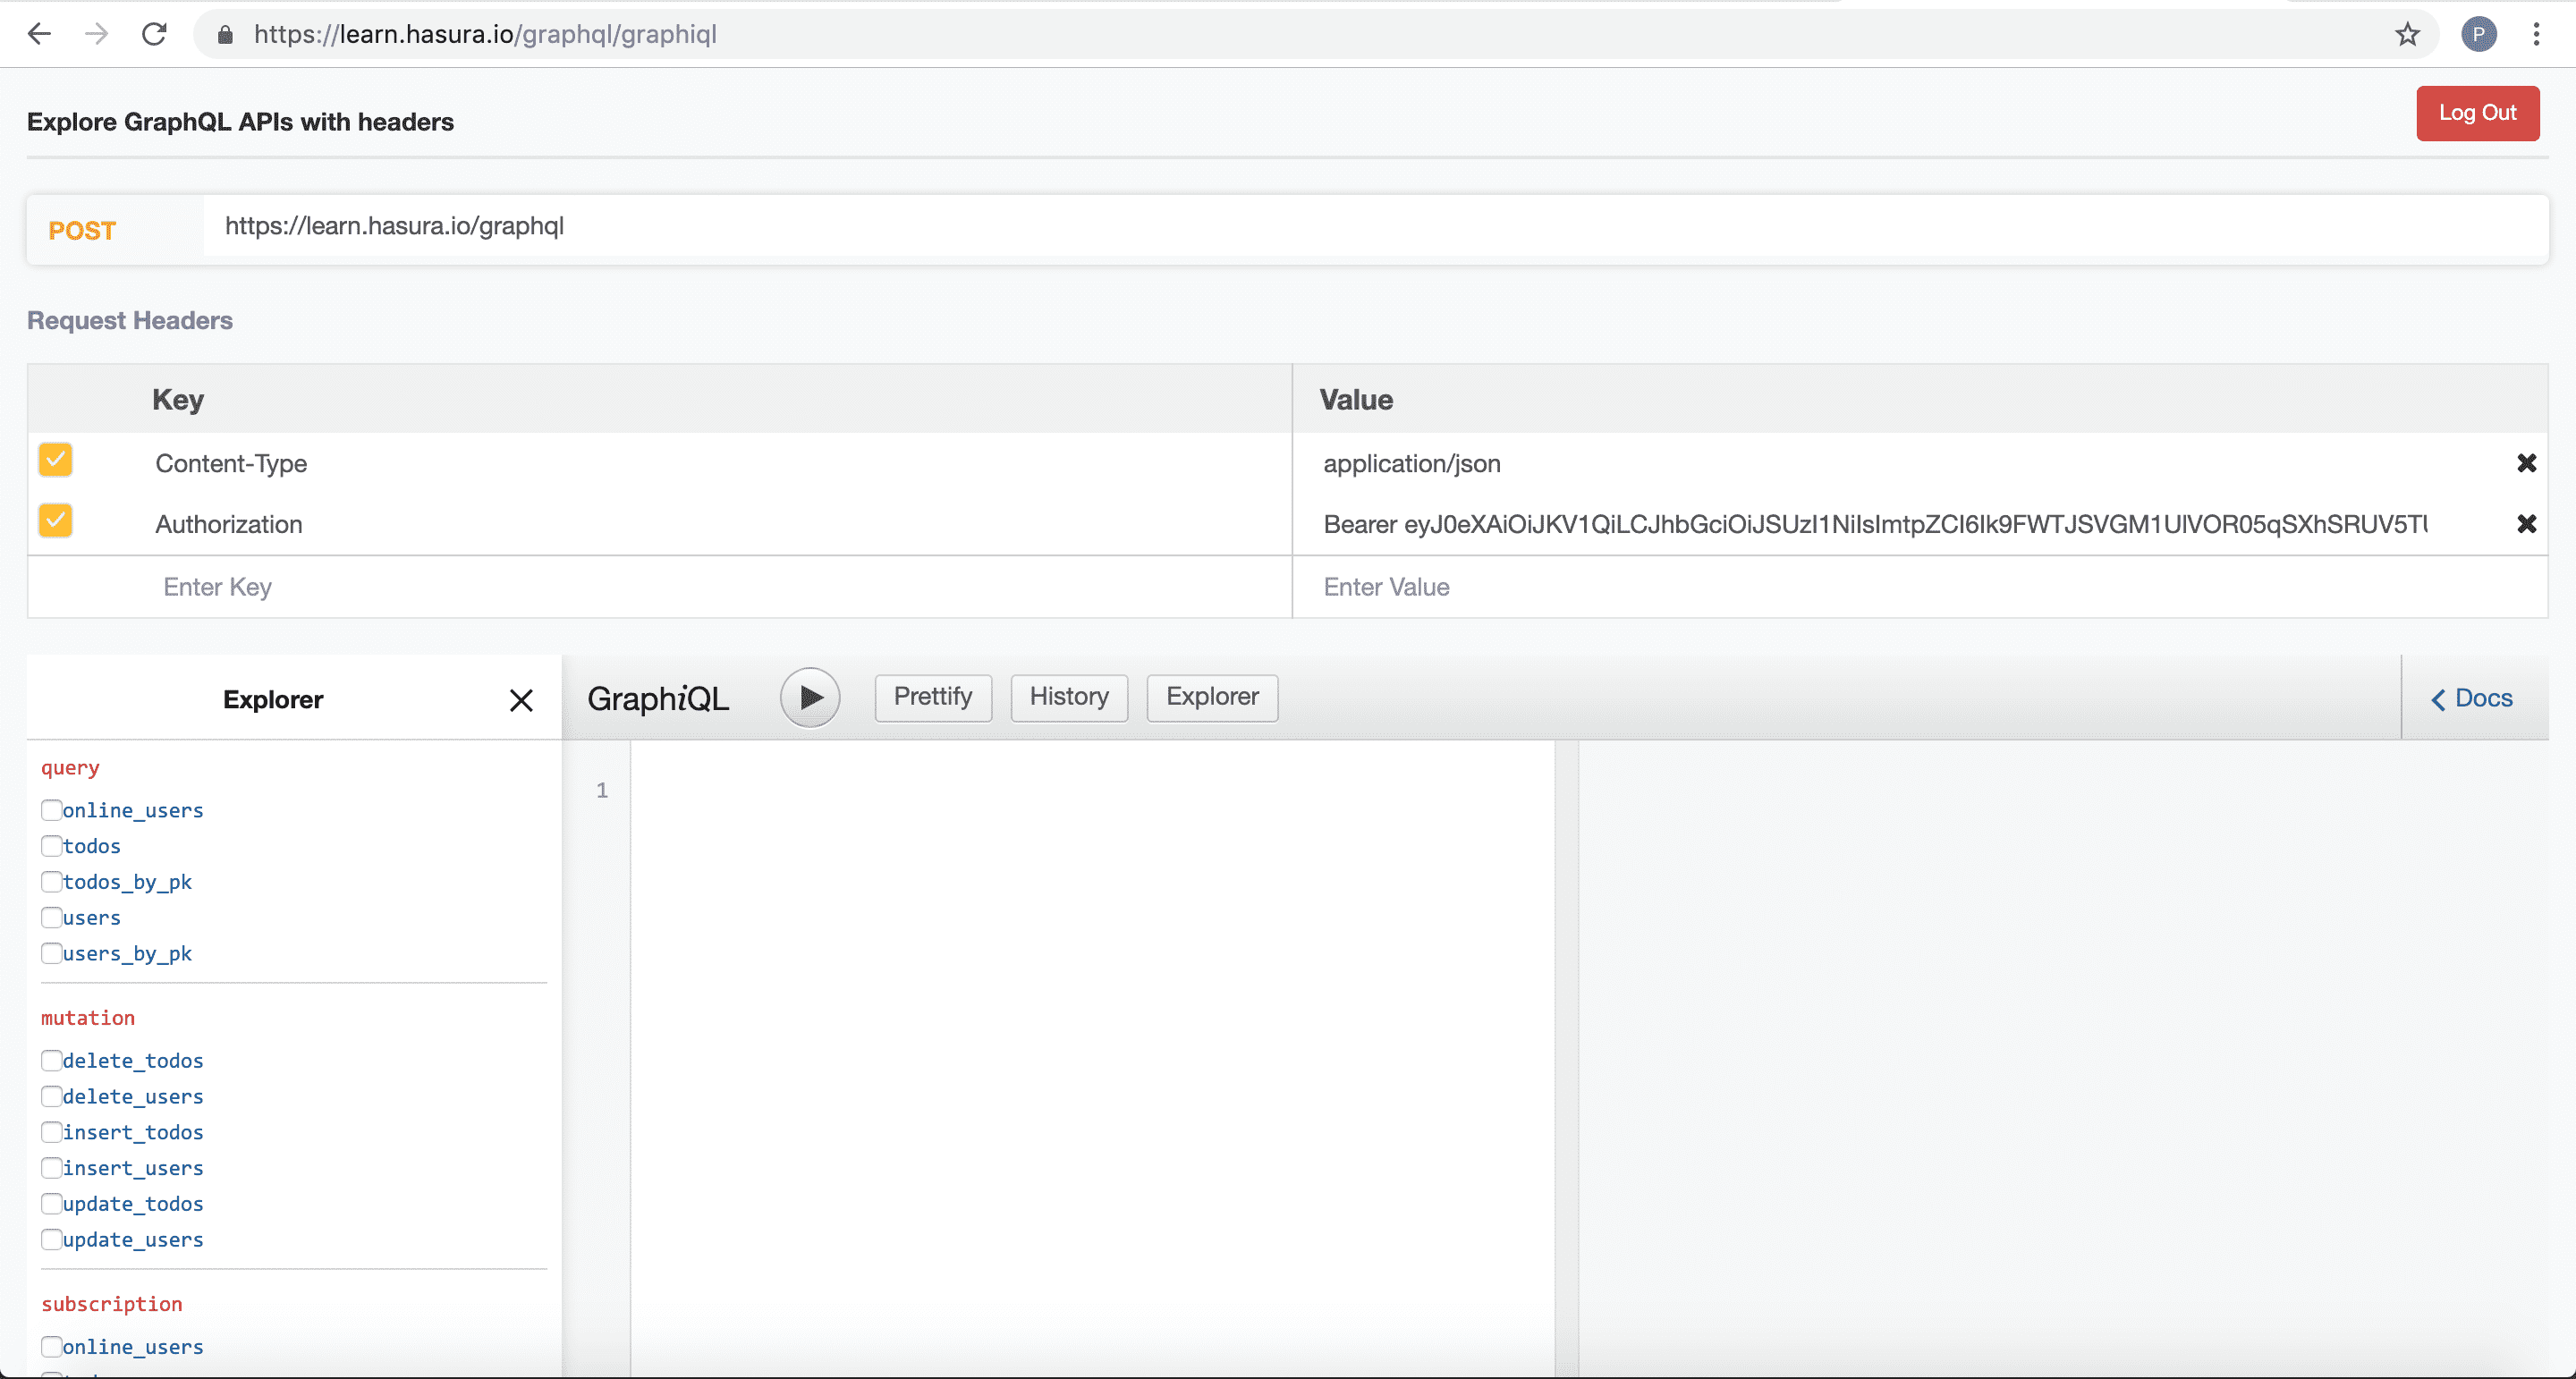The height and width of the screenshot is (1379, 2576).
Task: Click the browser back navigation icon
Action: pyautogui.click(x=39, y=34)
